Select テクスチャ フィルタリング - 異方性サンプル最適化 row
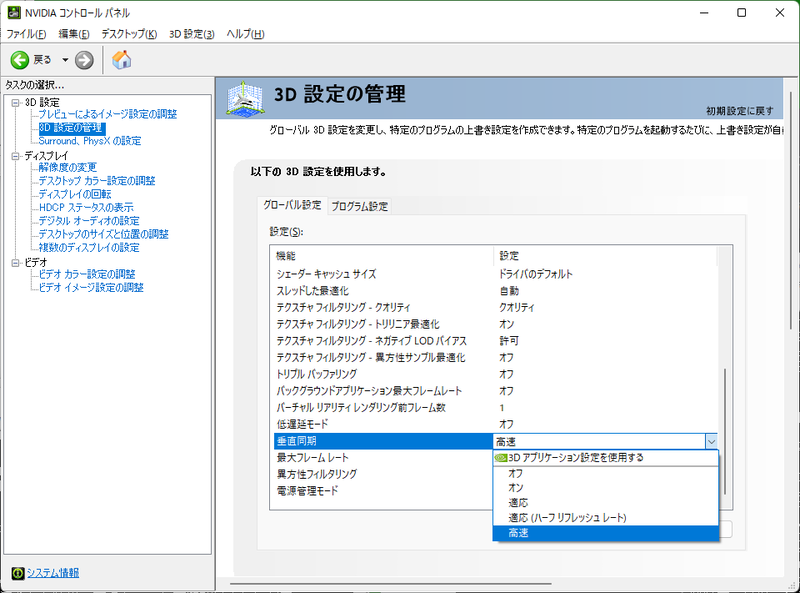Viewport: 800px width, 593px height. tap(495, 357)
